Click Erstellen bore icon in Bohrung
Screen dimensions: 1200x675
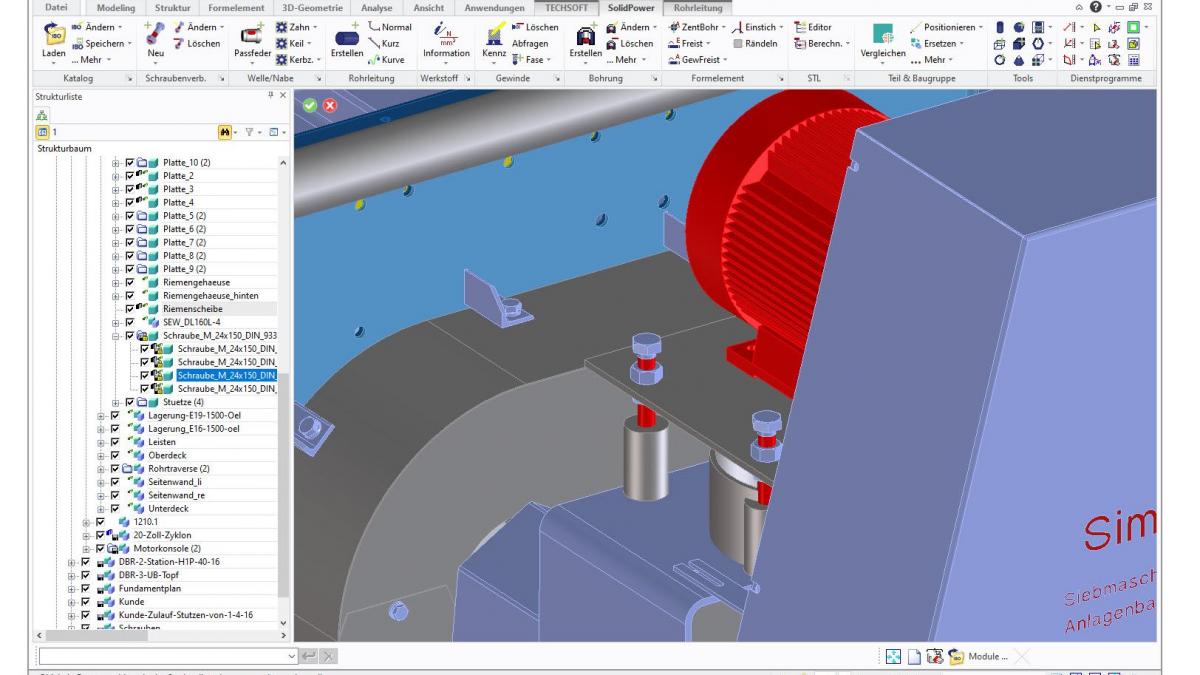586,32
